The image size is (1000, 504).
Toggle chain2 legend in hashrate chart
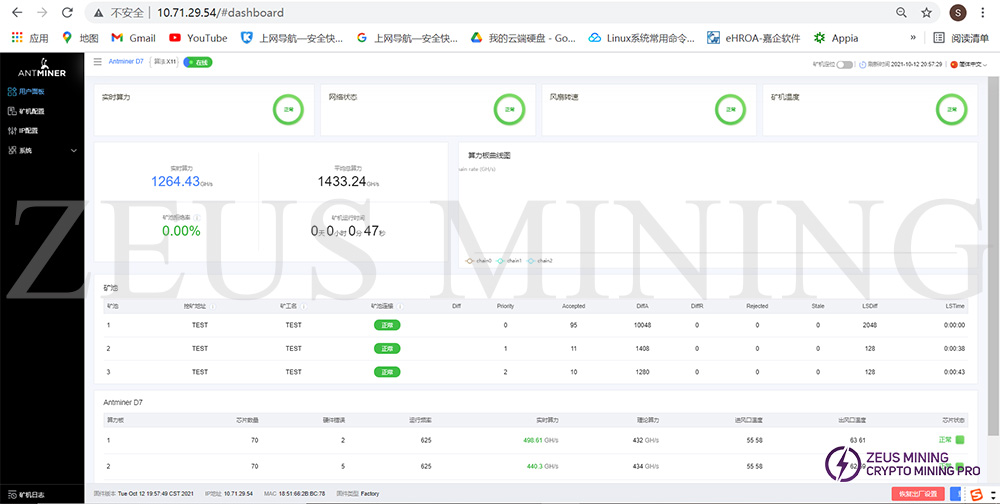tap(539, 260)
